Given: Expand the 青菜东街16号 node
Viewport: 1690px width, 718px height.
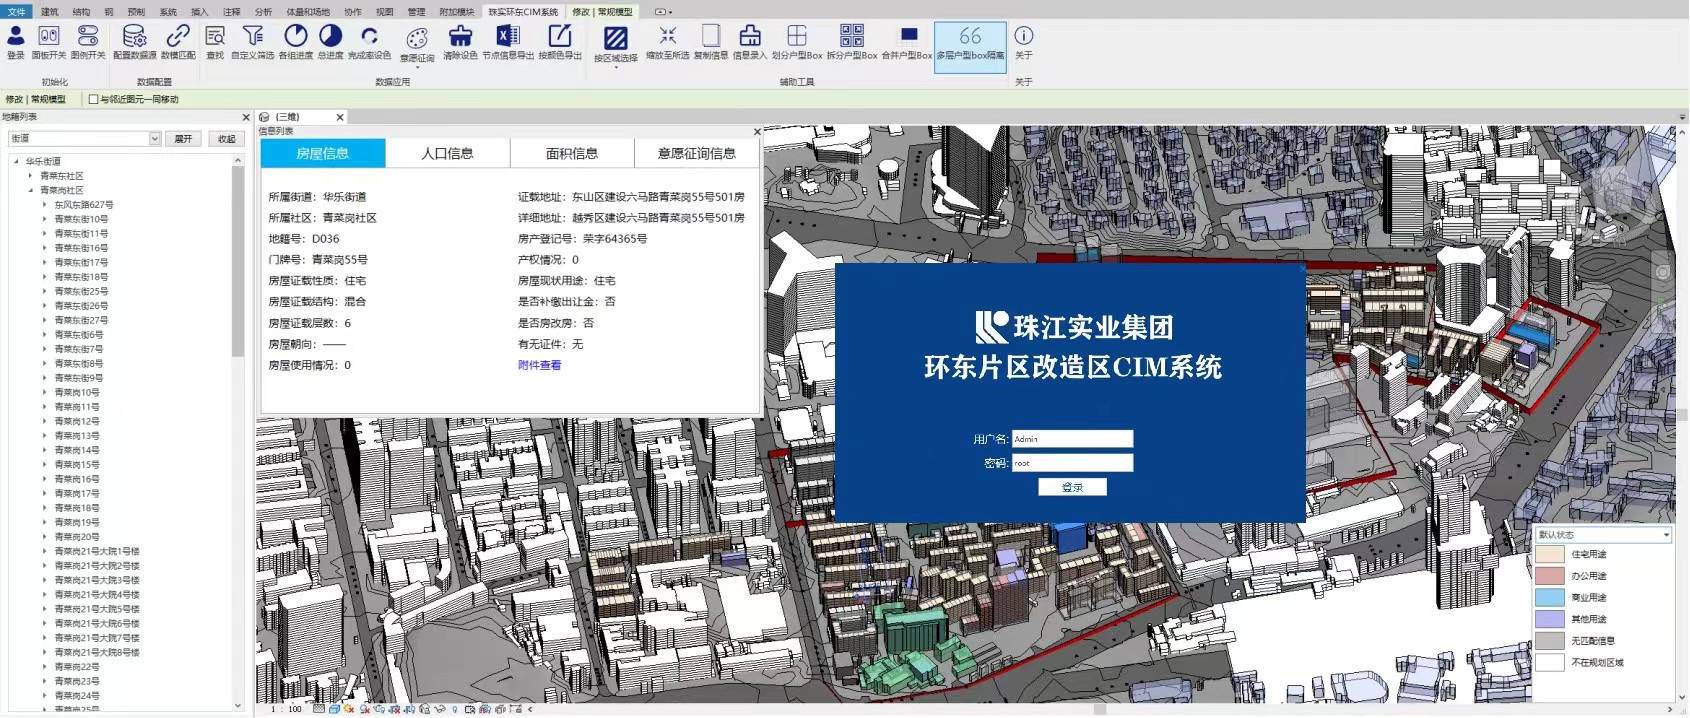Looking at the screenshot, I should point(45,248).
